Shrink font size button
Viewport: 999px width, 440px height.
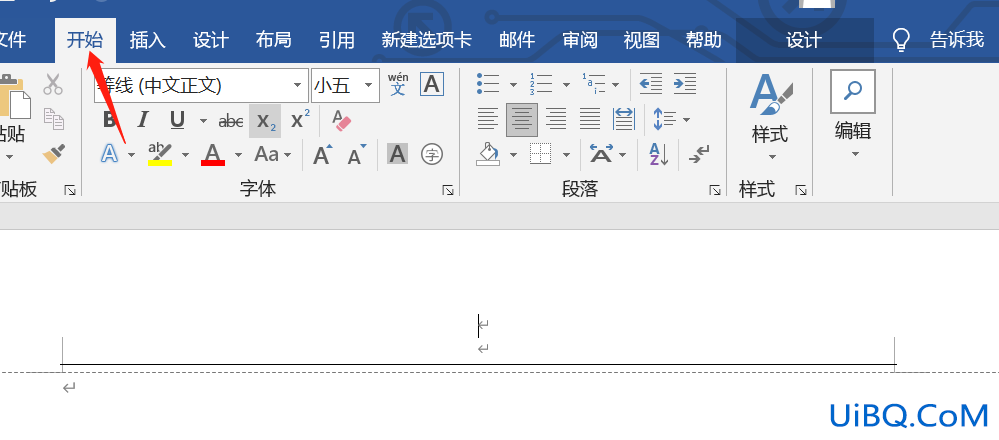357,154
